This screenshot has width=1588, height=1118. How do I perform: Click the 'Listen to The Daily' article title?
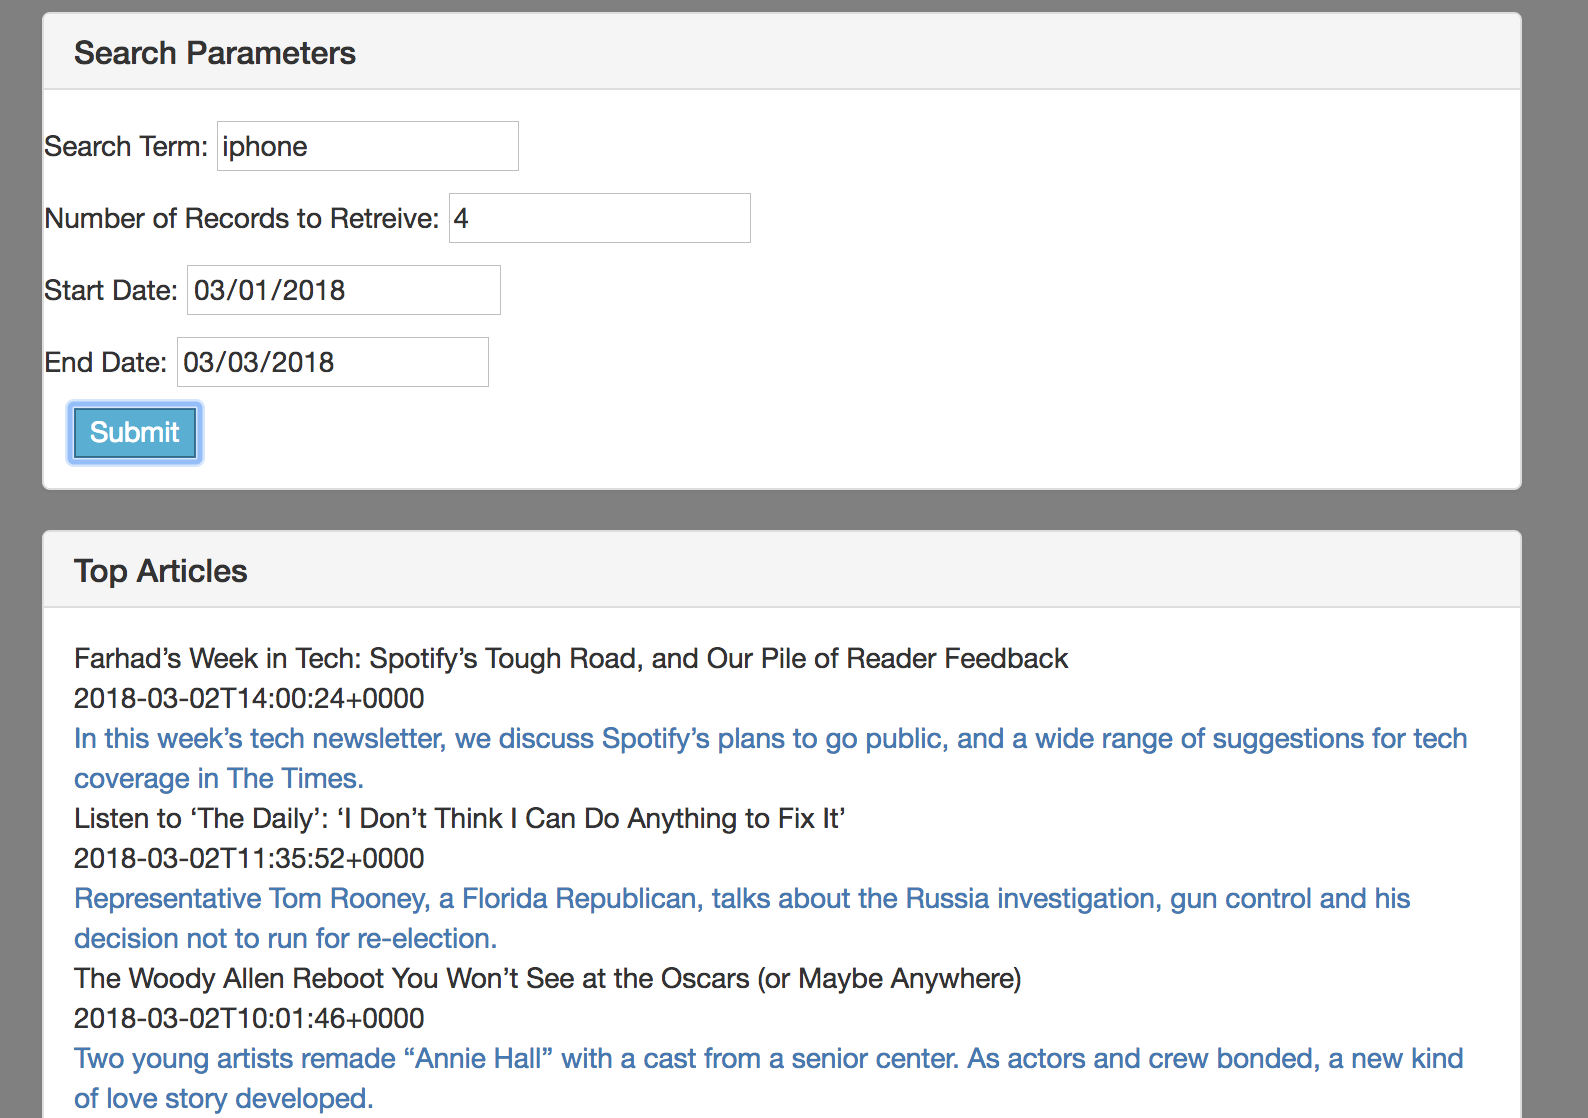coord(459,819)
